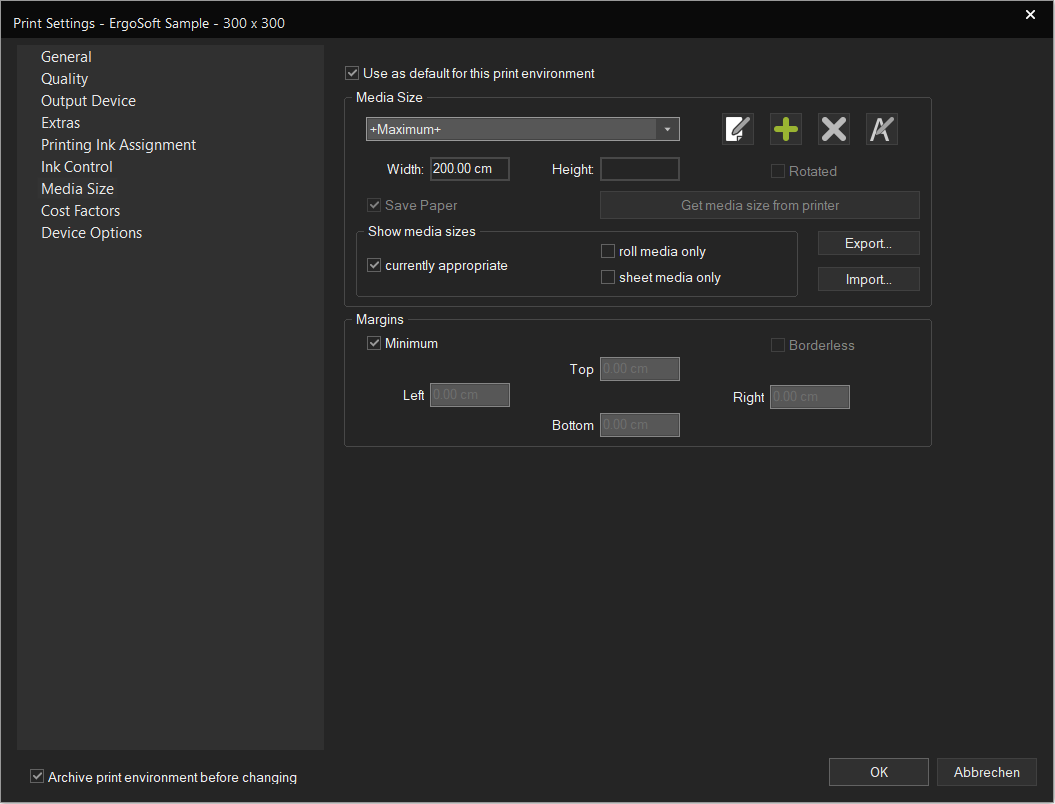Image resolution: width=1055 pixels, height=804 pixels.
Task: Close the Print Settings dialog
Action: pyautogui.click(x=1029, y=15)
